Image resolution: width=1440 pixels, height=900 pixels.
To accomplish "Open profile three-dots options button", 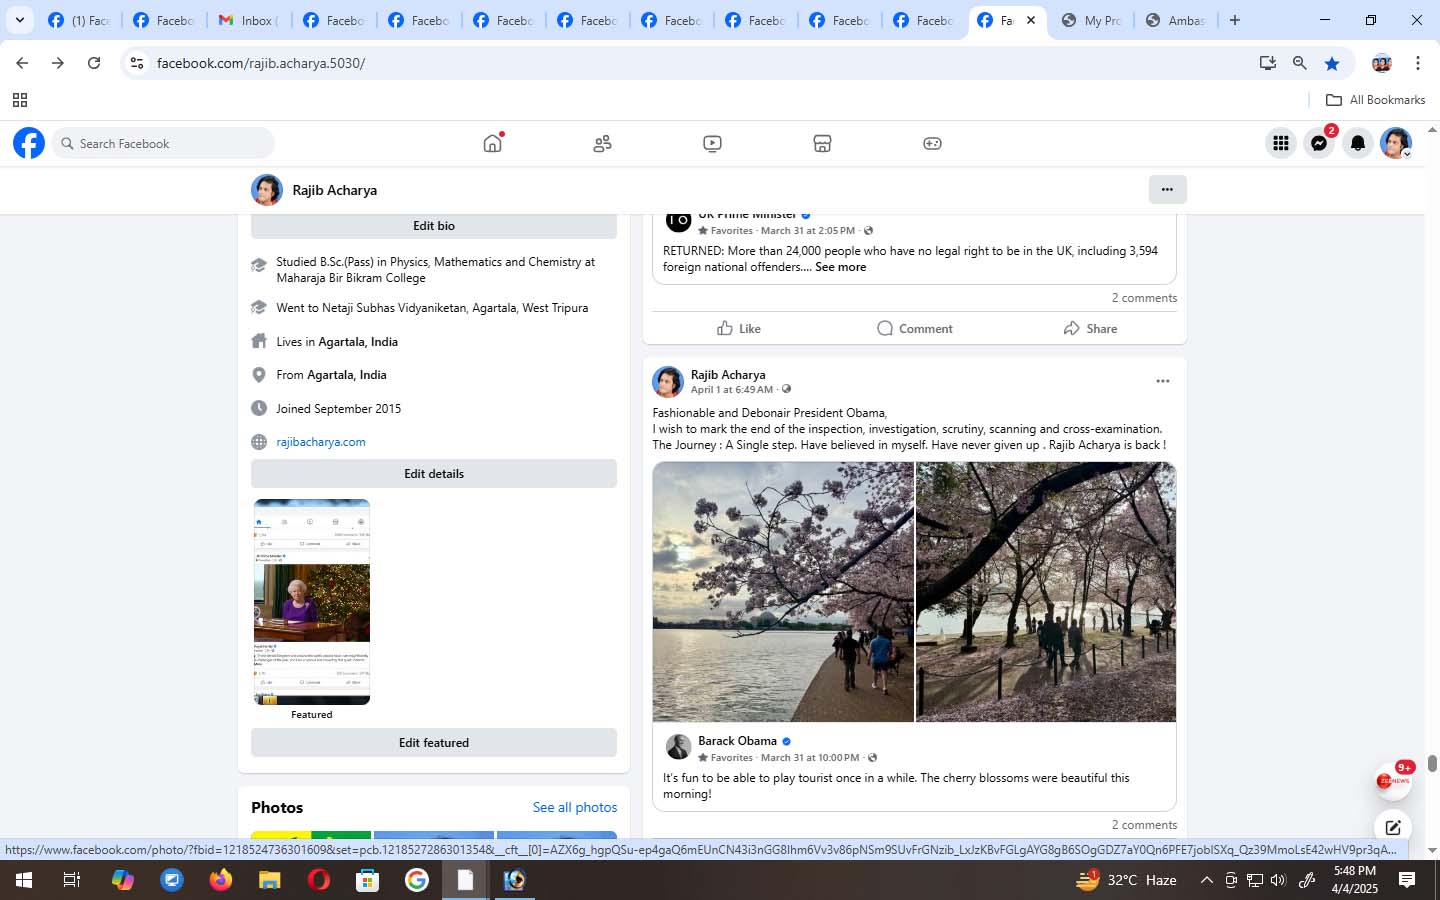I will tap(1166, 189).
